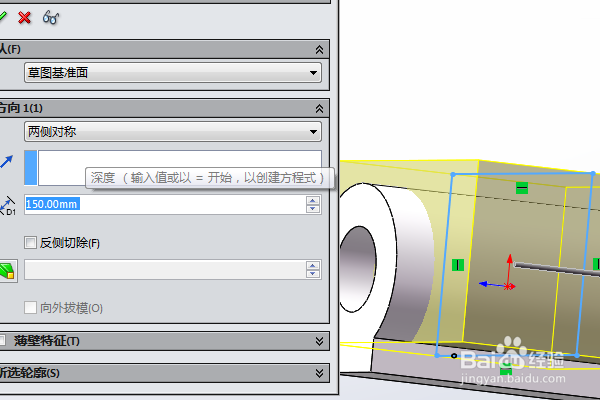Enable the 反侧切除(F) checkbox
Viewport: 600px width, 400px height.
[30, 242]
